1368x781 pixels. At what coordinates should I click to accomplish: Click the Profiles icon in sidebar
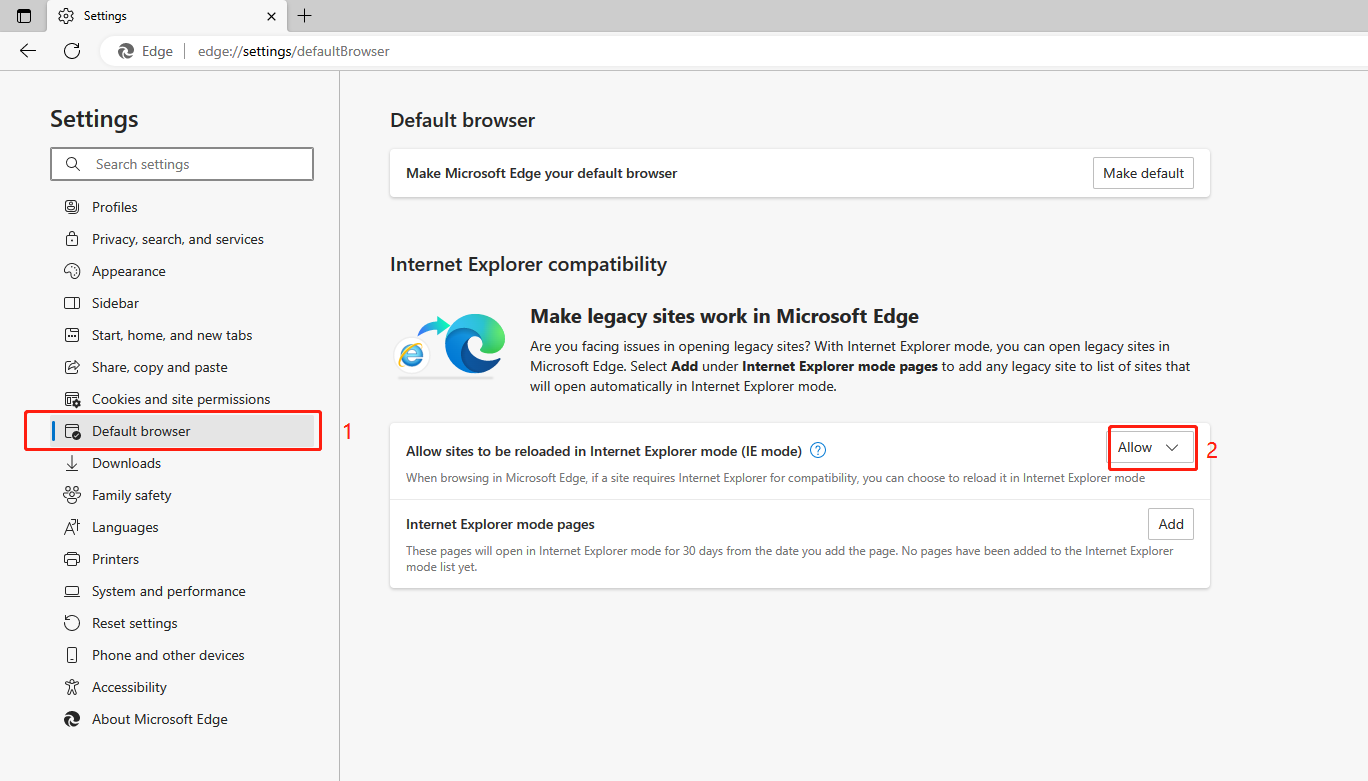[72, 207]
